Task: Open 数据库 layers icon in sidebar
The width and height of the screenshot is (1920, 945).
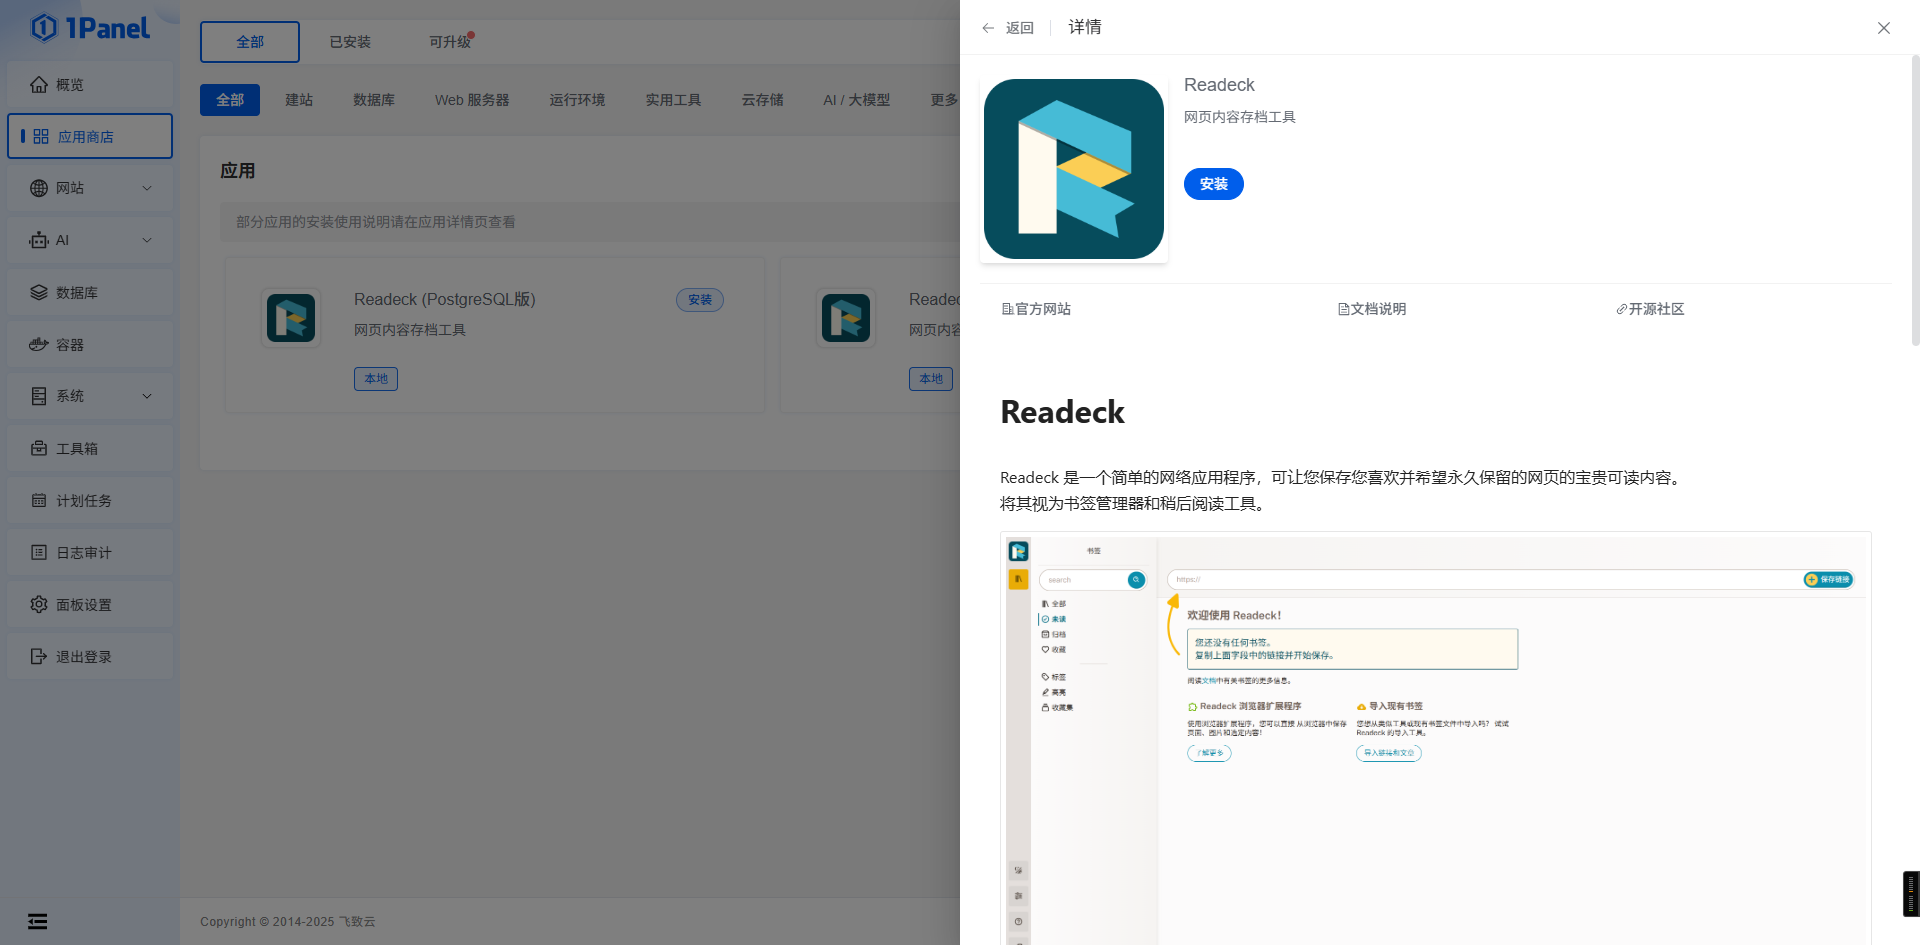Action: pyautogui.click(x=39, y=293)
